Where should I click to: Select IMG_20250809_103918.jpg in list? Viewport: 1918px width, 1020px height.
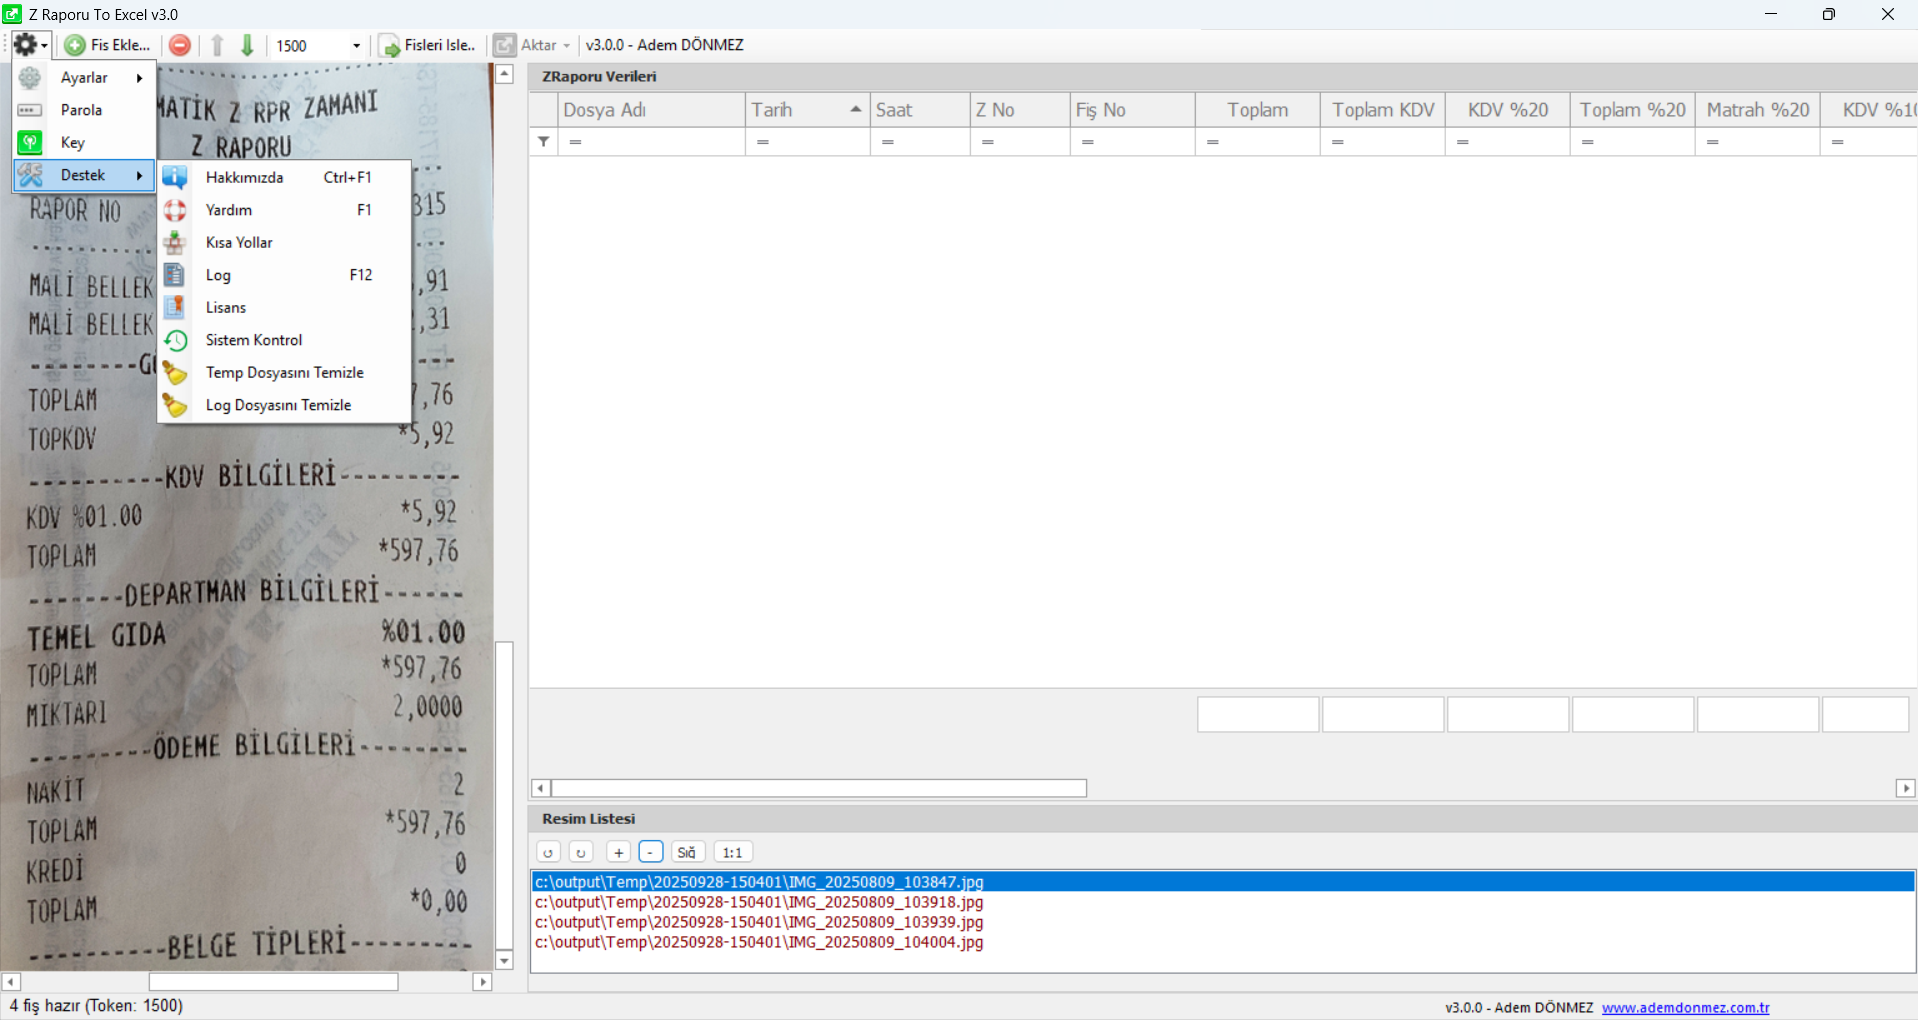tap(759, 902)
